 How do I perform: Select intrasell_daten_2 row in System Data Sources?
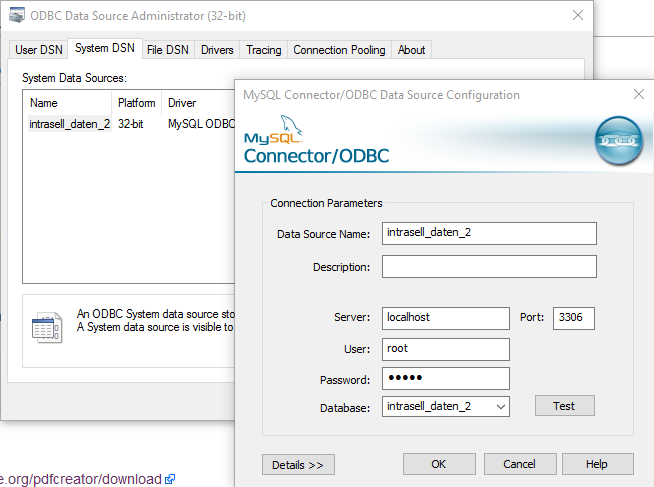point(129,124)
